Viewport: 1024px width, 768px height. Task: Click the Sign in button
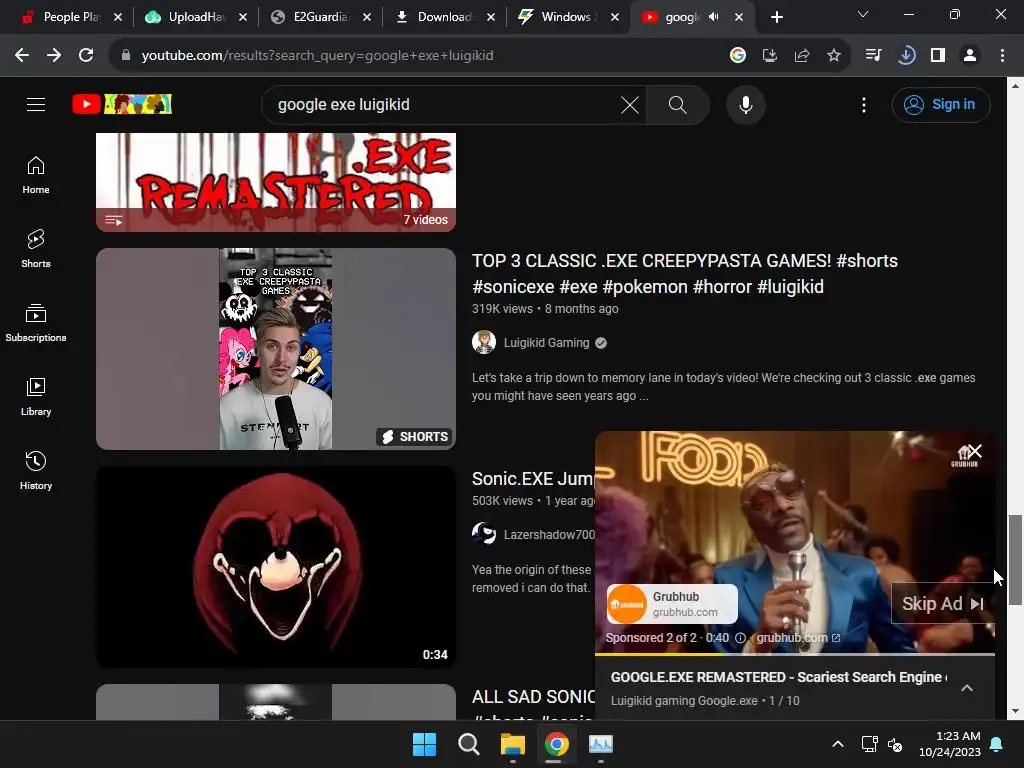[x=940, y=104]
